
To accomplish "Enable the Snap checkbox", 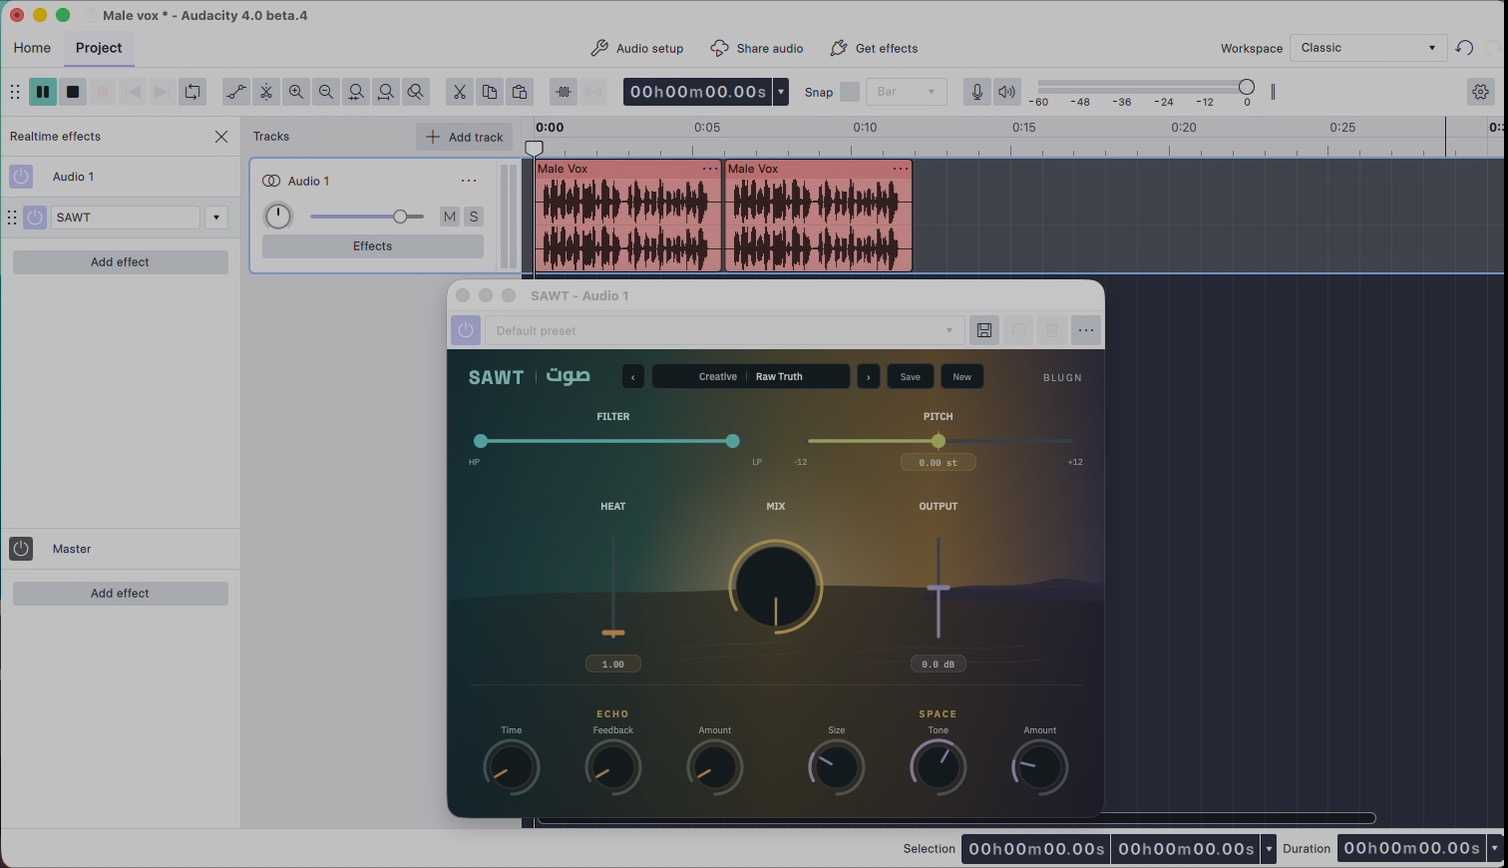I will coord(849,92).
